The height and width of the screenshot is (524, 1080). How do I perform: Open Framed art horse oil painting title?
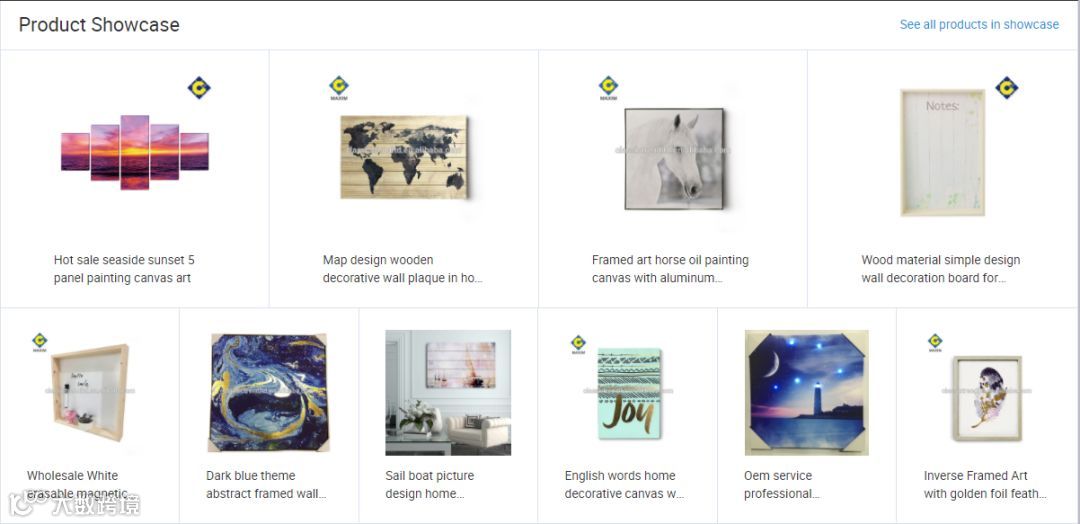[670, 269]
